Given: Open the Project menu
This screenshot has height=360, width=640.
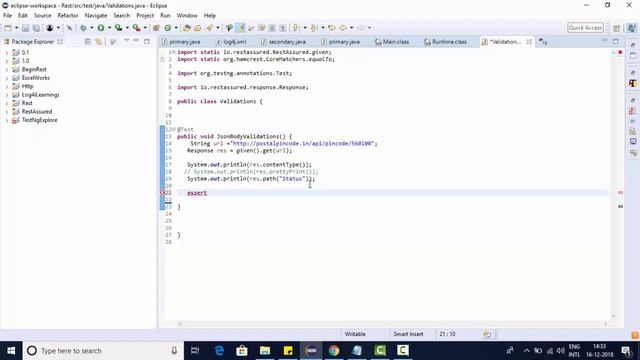Looking at the screenshot, I should (145, 16).
